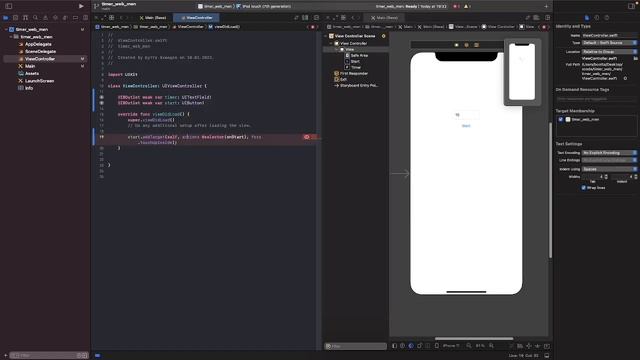Open the Source Control navigator
The width and height of the screenshot is (640, 360).
pos(16,18)
